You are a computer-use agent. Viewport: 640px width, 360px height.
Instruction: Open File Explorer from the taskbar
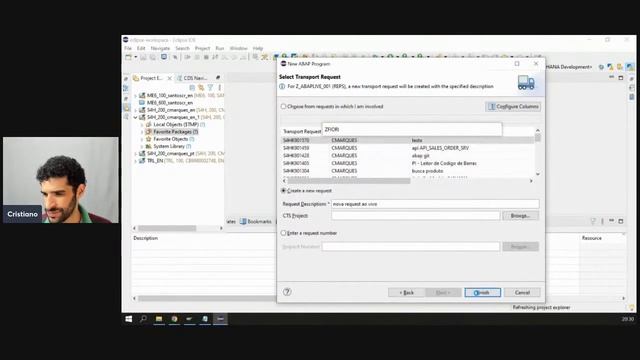click(x=159, y=319)
